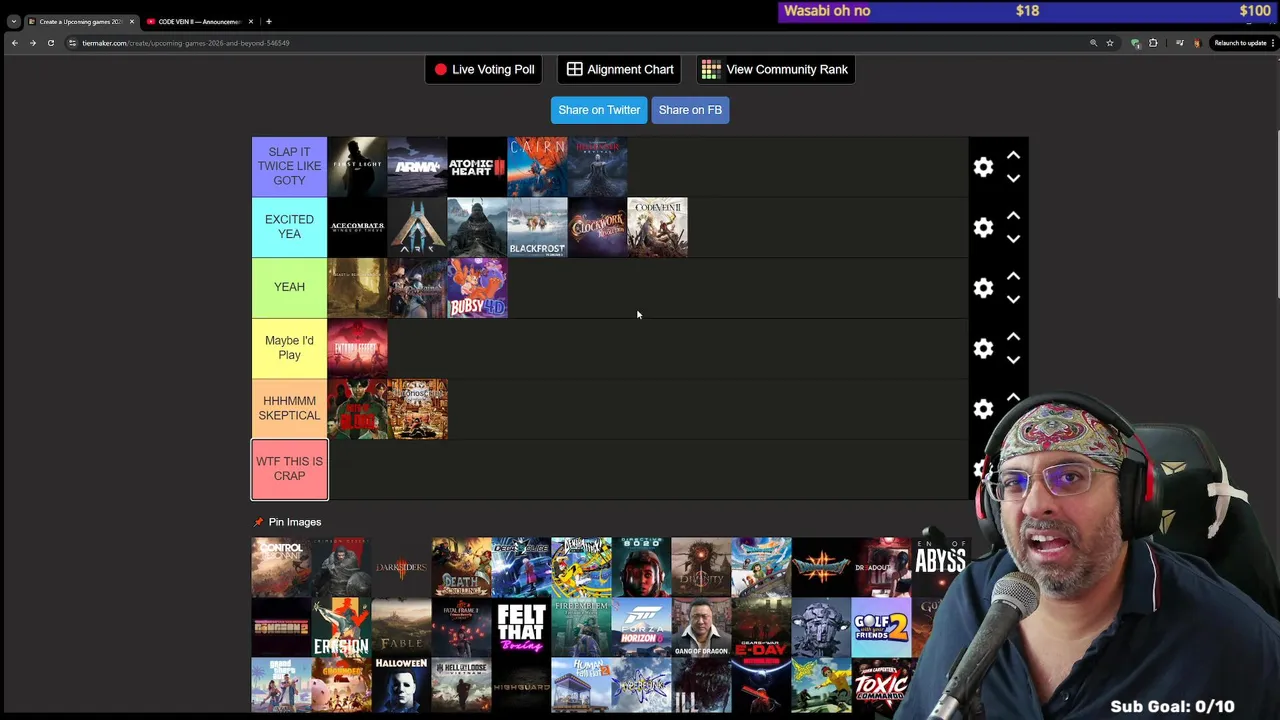Select the Ace Combat 8 thumbnail
The width and height of the screenshot is (1280, 720).
coord(357,227)
